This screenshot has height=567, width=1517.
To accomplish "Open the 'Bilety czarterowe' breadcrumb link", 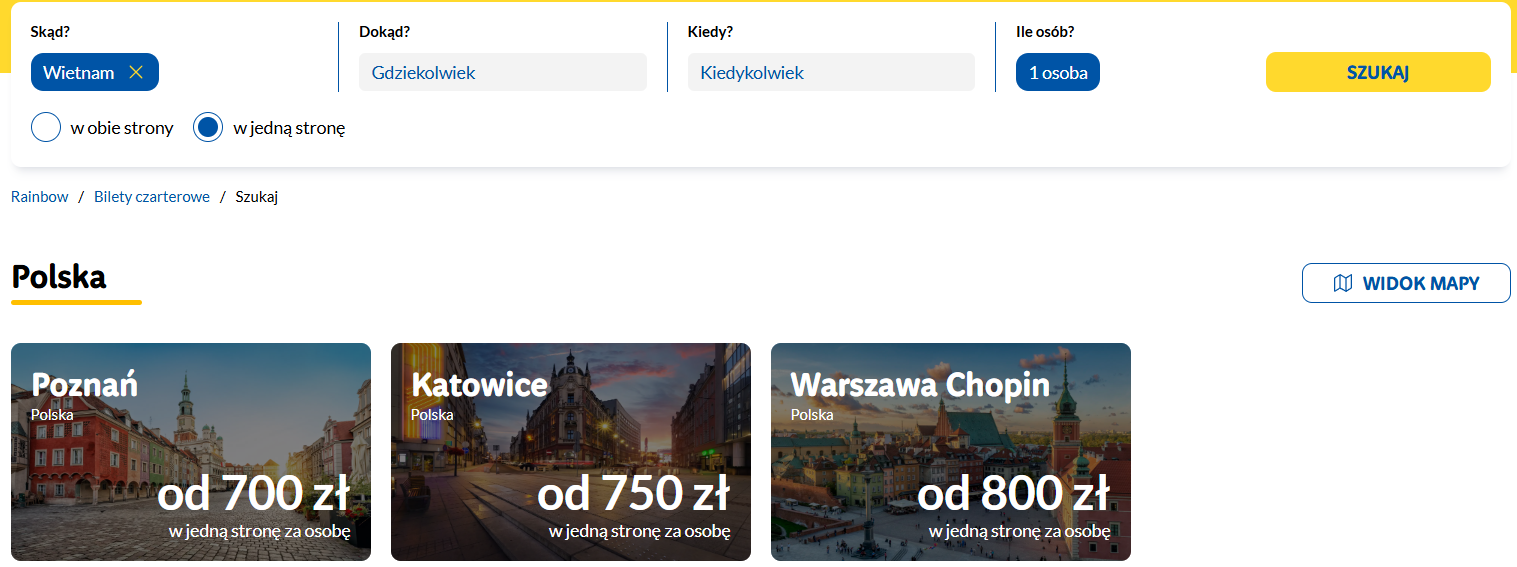I will click(x=152, y=197).
